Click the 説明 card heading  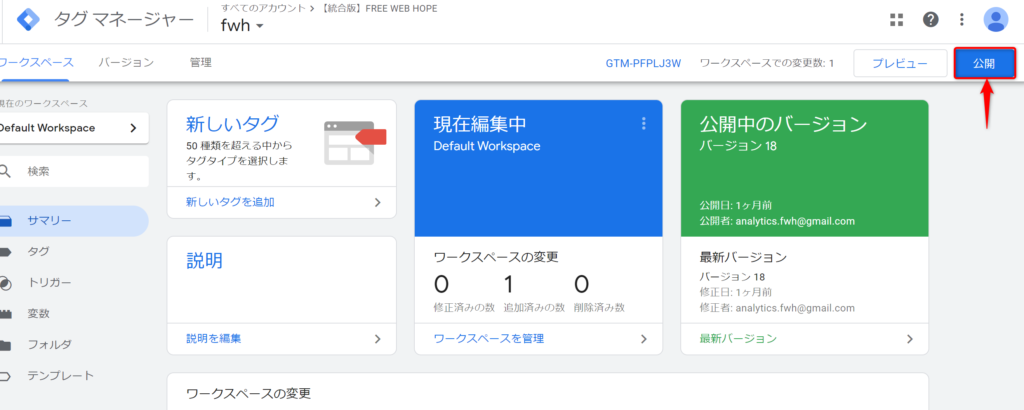point(204,260)
